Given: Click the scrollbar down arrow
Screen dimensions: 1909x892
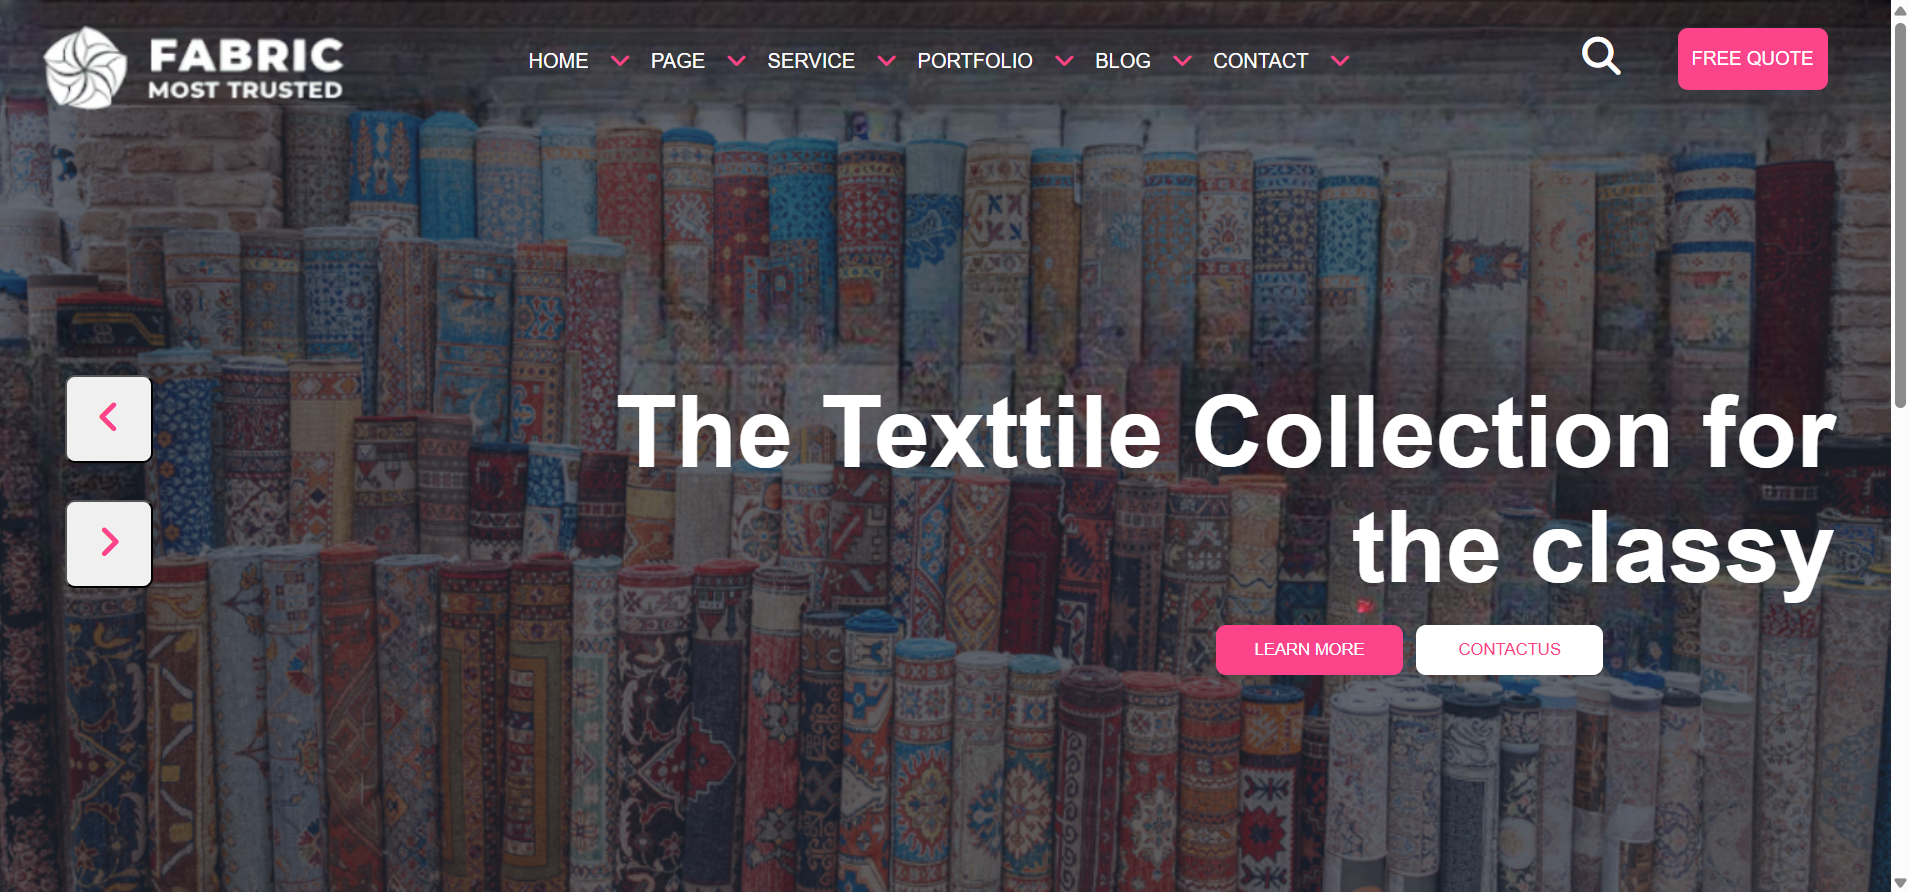Looking at the screenshot, I should tap(1900, 882).
